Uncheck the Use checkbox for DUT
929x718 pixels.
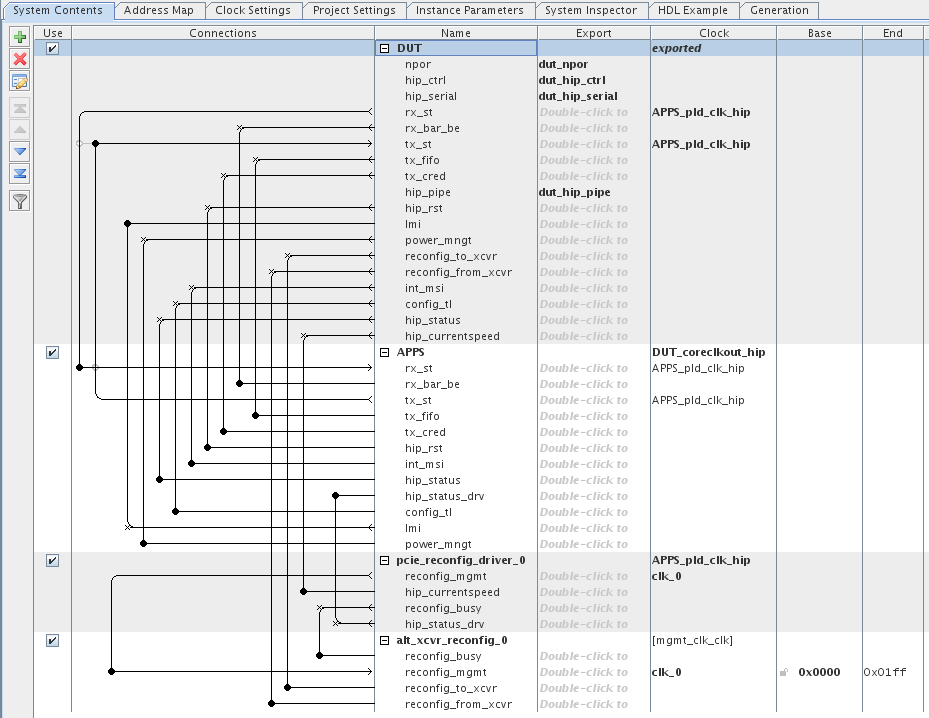click(x=53, y=48)
